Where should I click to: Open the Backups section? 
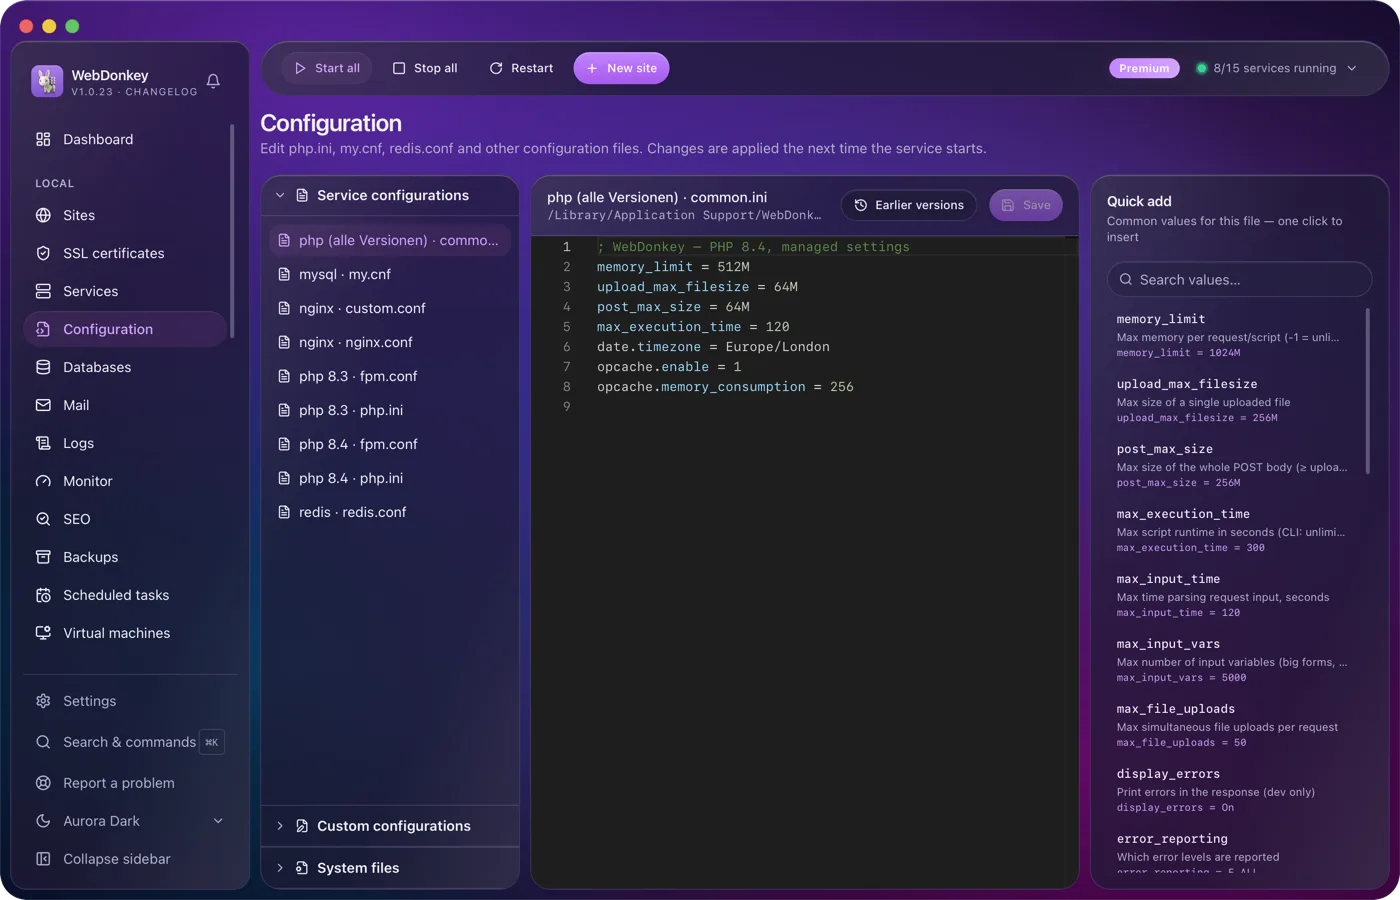(x=125, y=557)
